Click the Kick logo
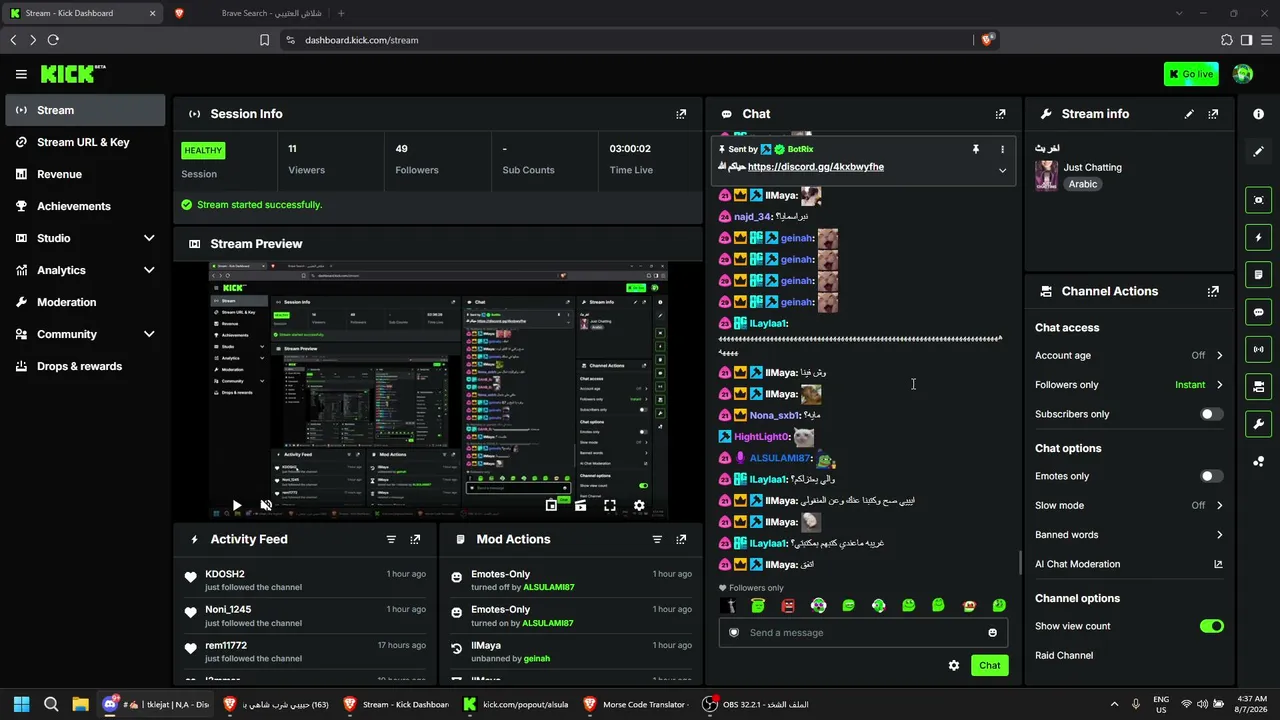This screenshot has height=720, width=1280. 73,74
